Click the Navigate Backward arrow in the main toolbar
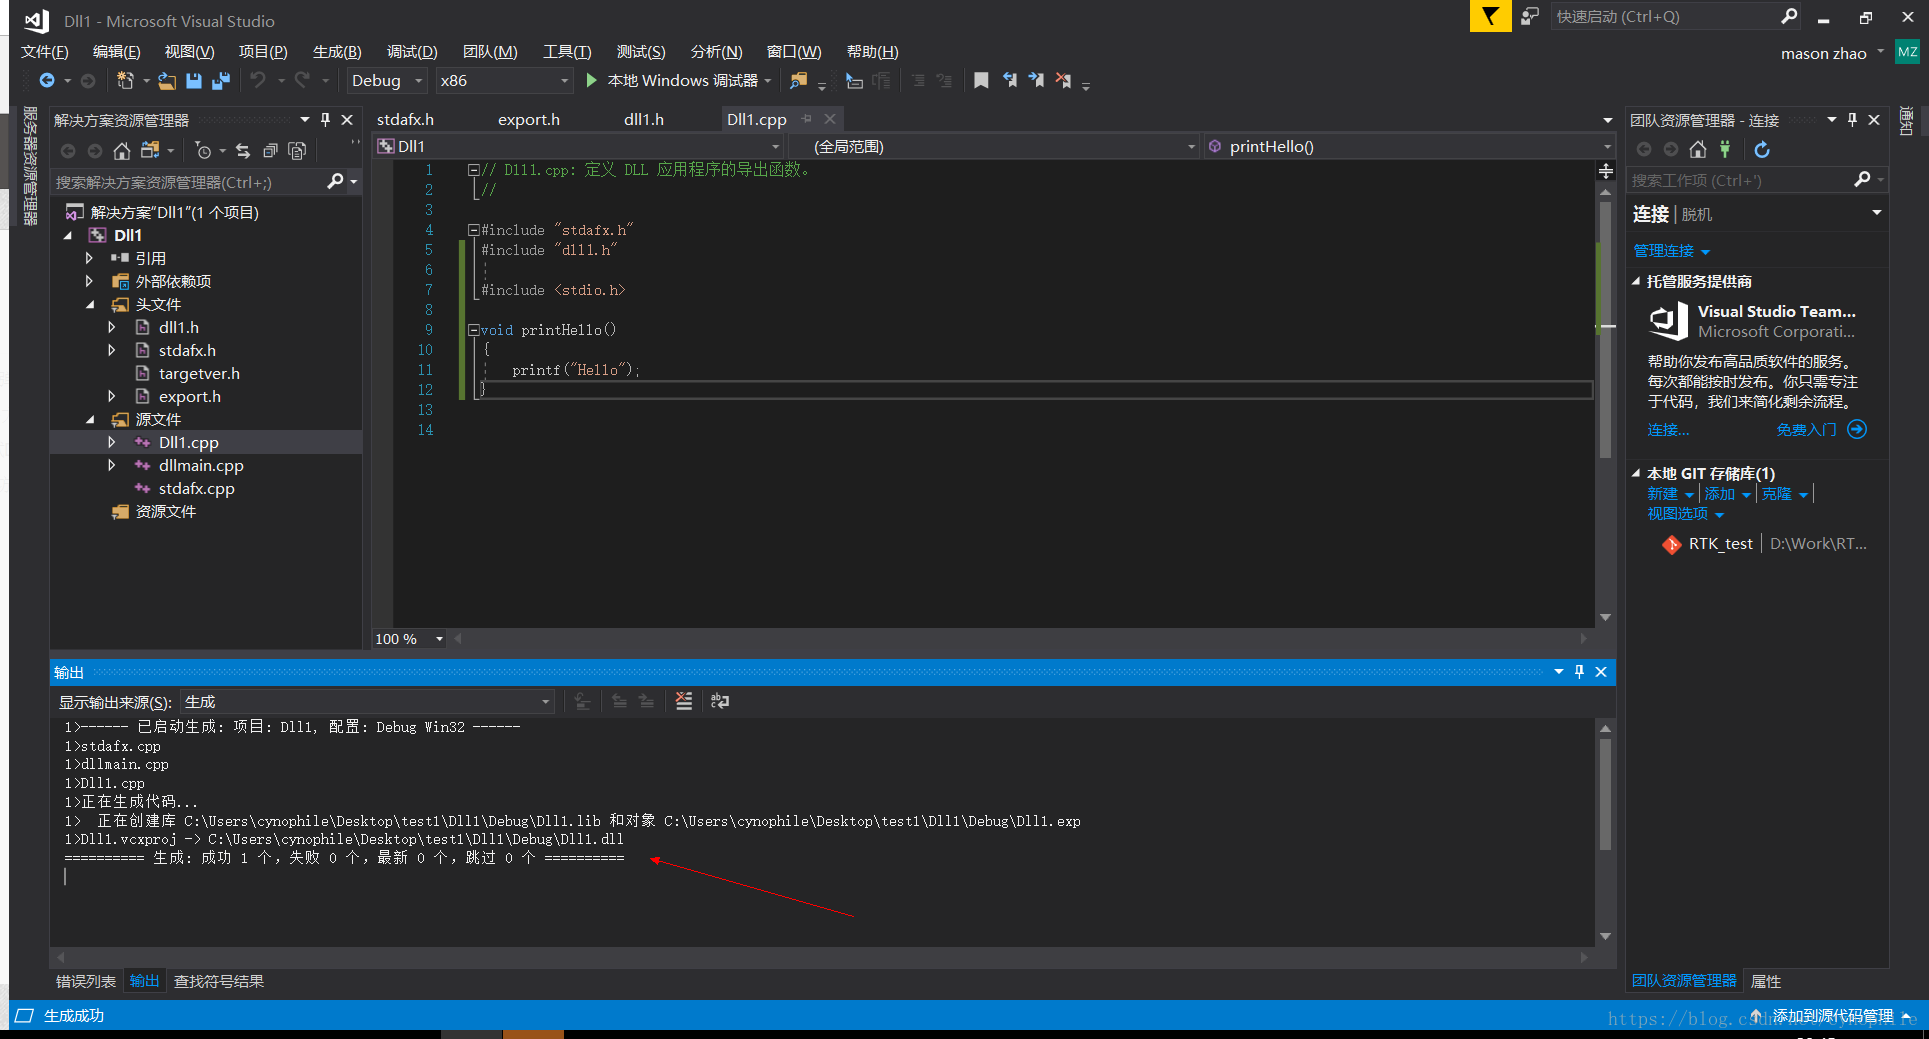The width and height of the screenshot is (1929, 1039). 46,80
